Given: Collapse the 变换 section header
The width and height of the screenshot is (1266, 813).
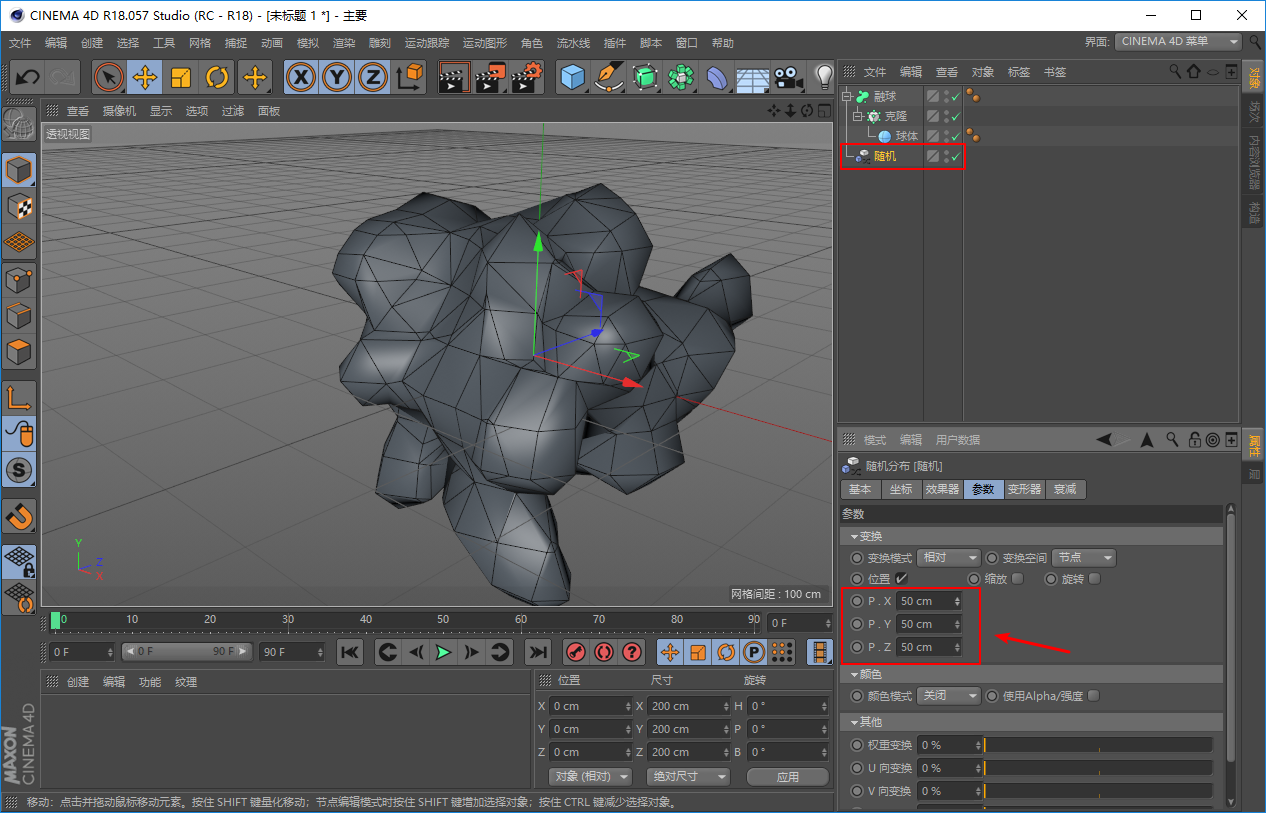Looking at the screenshot, I should coord(1031,536).
